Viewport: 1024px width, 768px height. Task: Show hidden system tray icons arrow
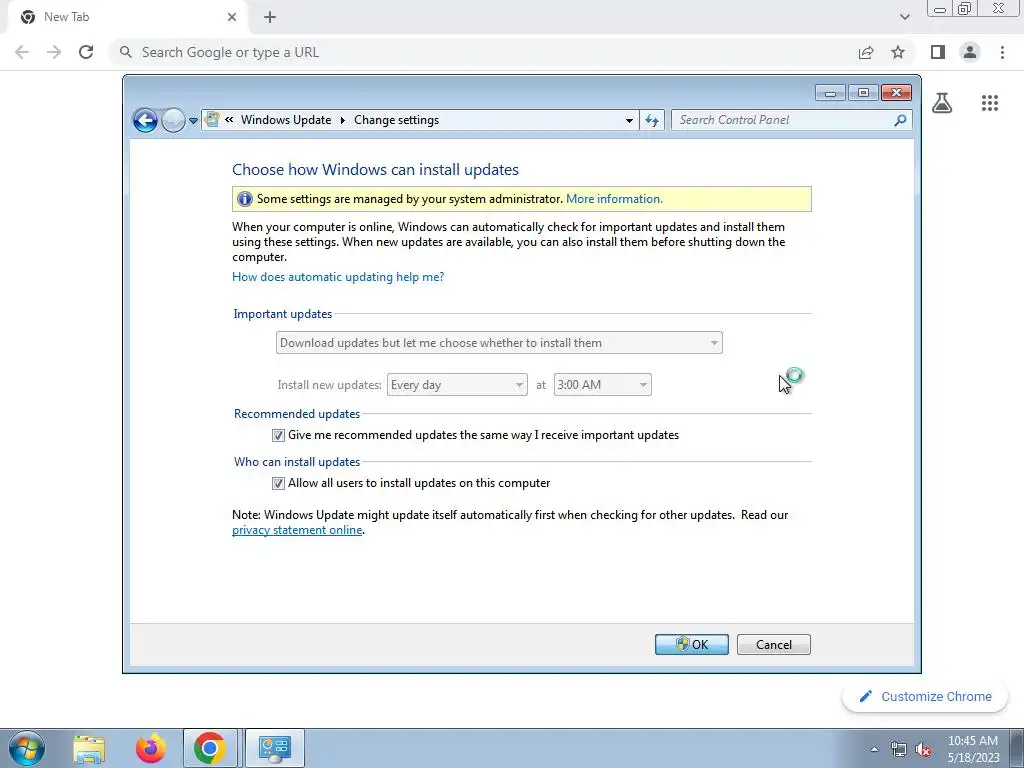(874, 750)
